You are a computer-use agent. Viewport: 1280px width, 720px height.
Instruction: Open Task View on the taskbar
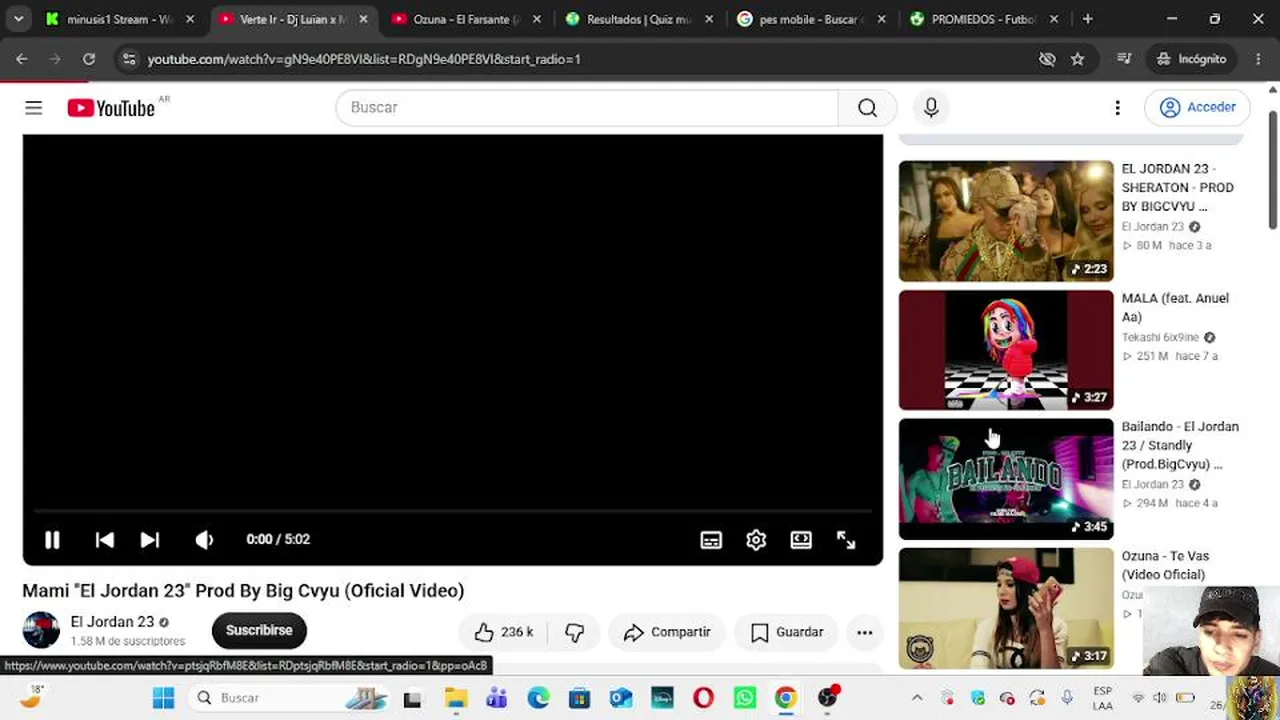[x=412, y=698]
